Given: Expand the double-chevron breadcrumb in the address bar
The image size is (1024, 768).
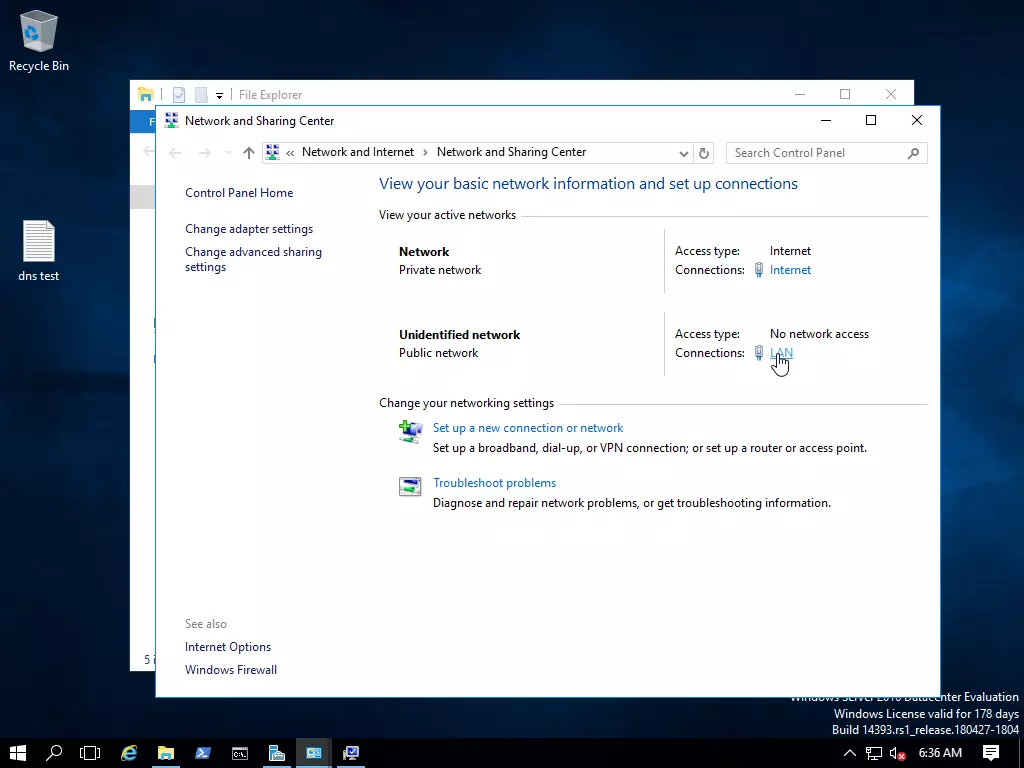Looking at the screenshot, I should (290, 153).
